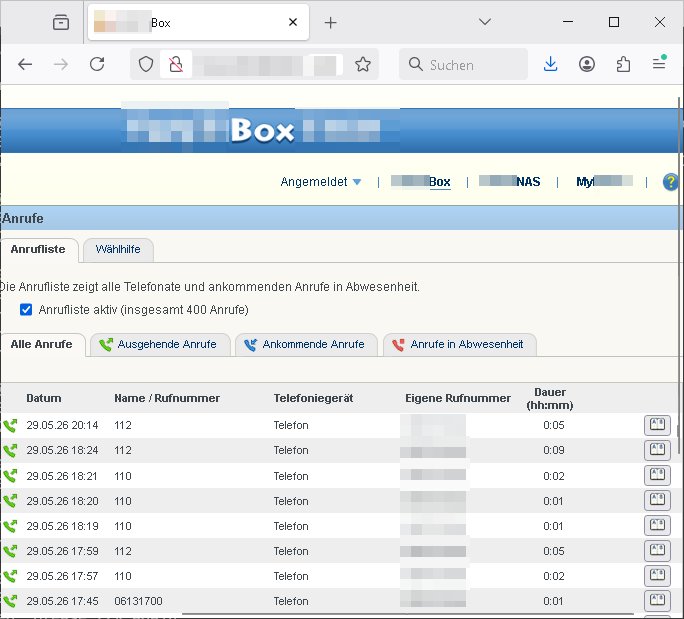
Task: Sort by Eigene Rufnummer column
Action: click(458, 398)
